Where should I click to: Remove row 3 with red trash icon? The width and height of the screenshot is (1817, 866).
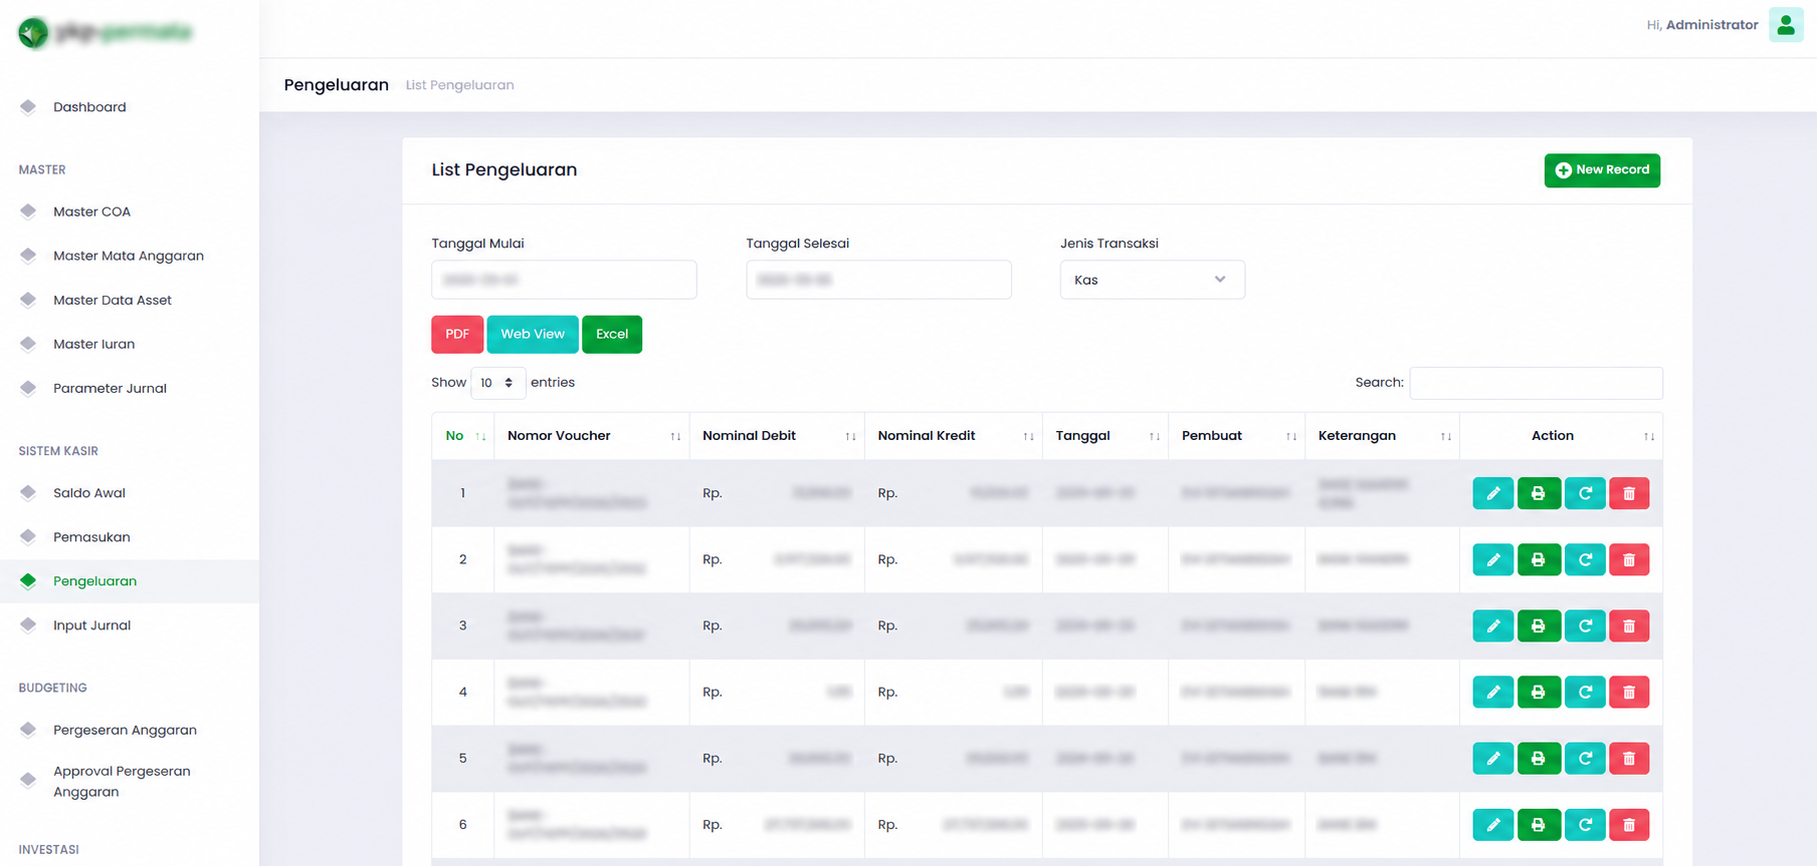click(1629, 626)
